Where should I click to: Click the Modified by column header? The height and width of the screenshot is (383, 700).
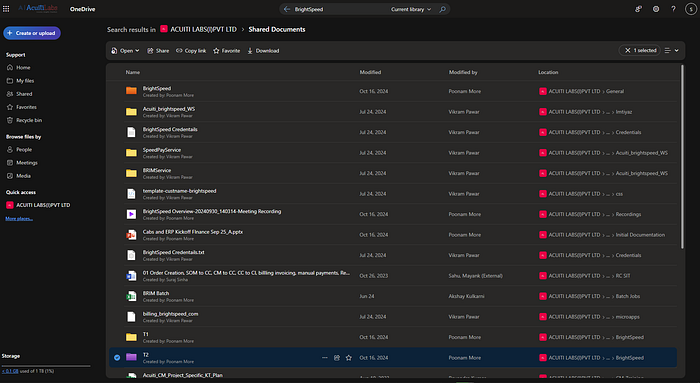pyautogui.click(x=463, y=72)
